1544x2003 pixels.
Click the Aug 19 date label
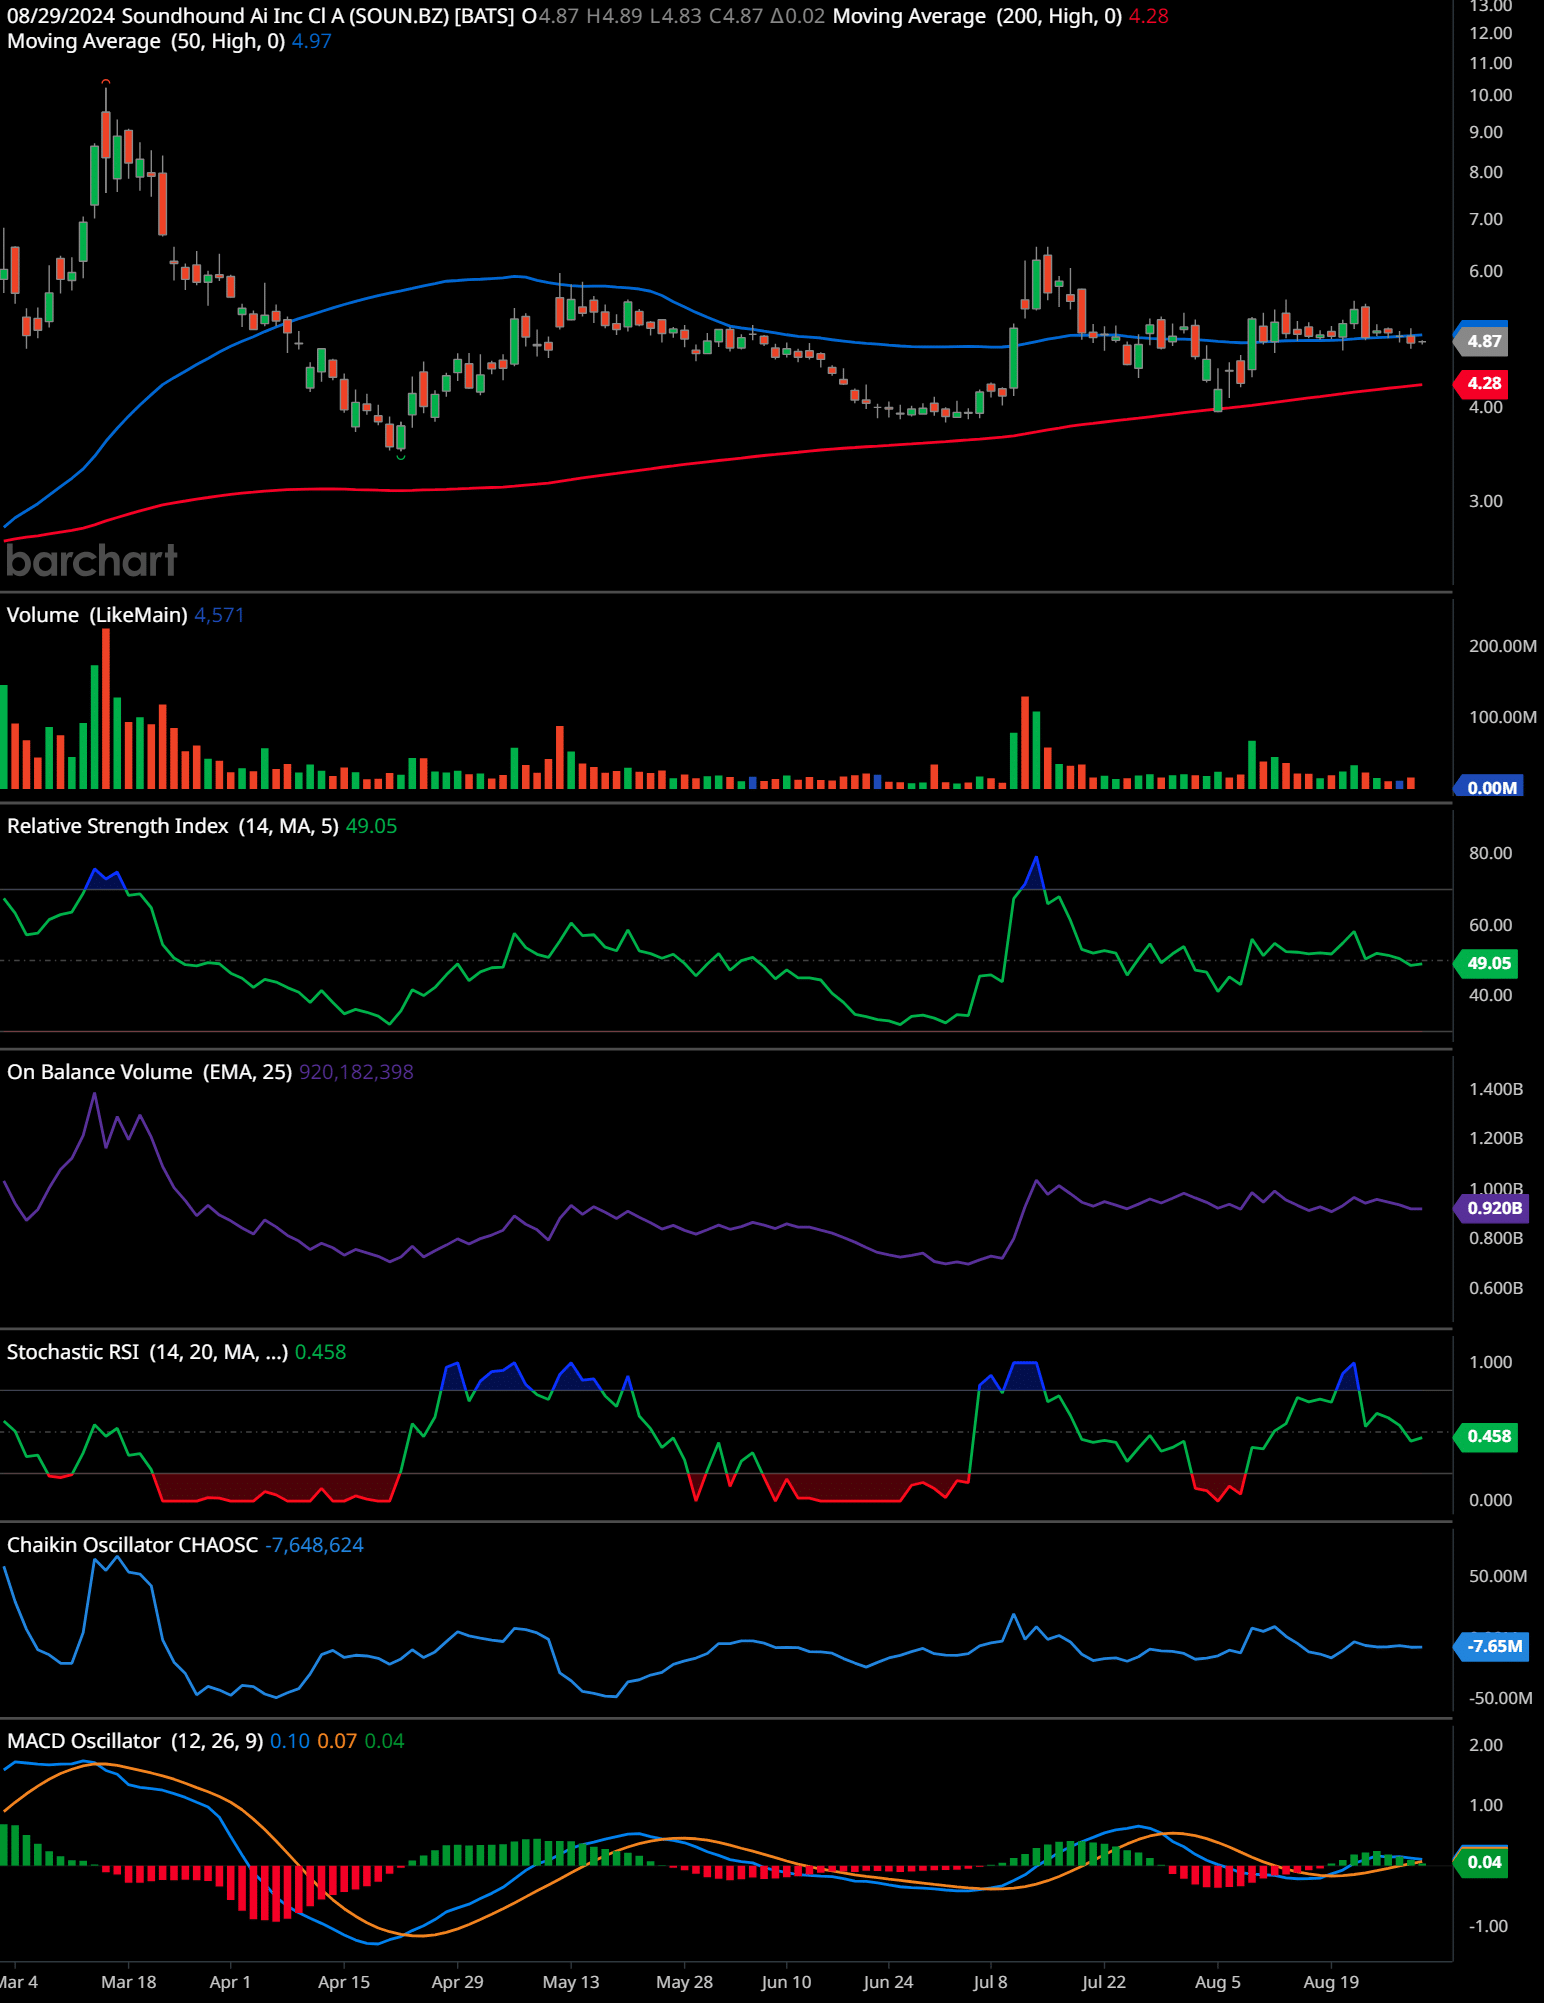pyautogui.click(x=1332, y=1982)
